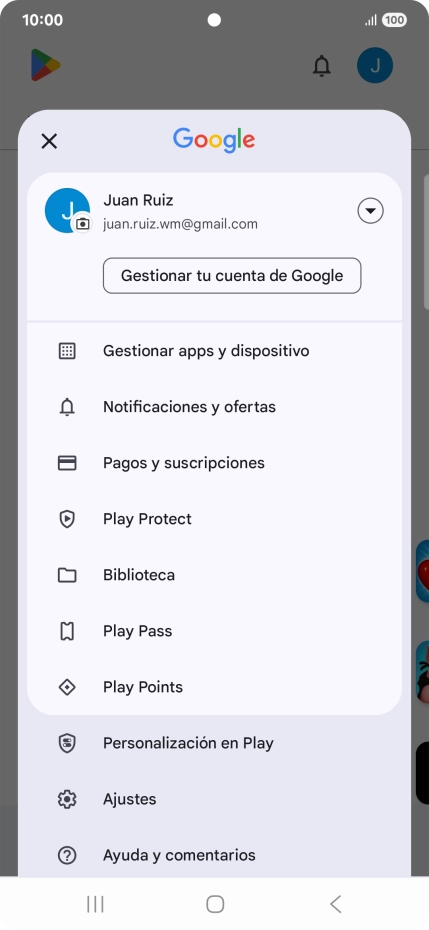Image resolution: width=429 pixels, height=930 pixels.
Task: Select the Play Pass ticket icon
Action: click(67, 631)
